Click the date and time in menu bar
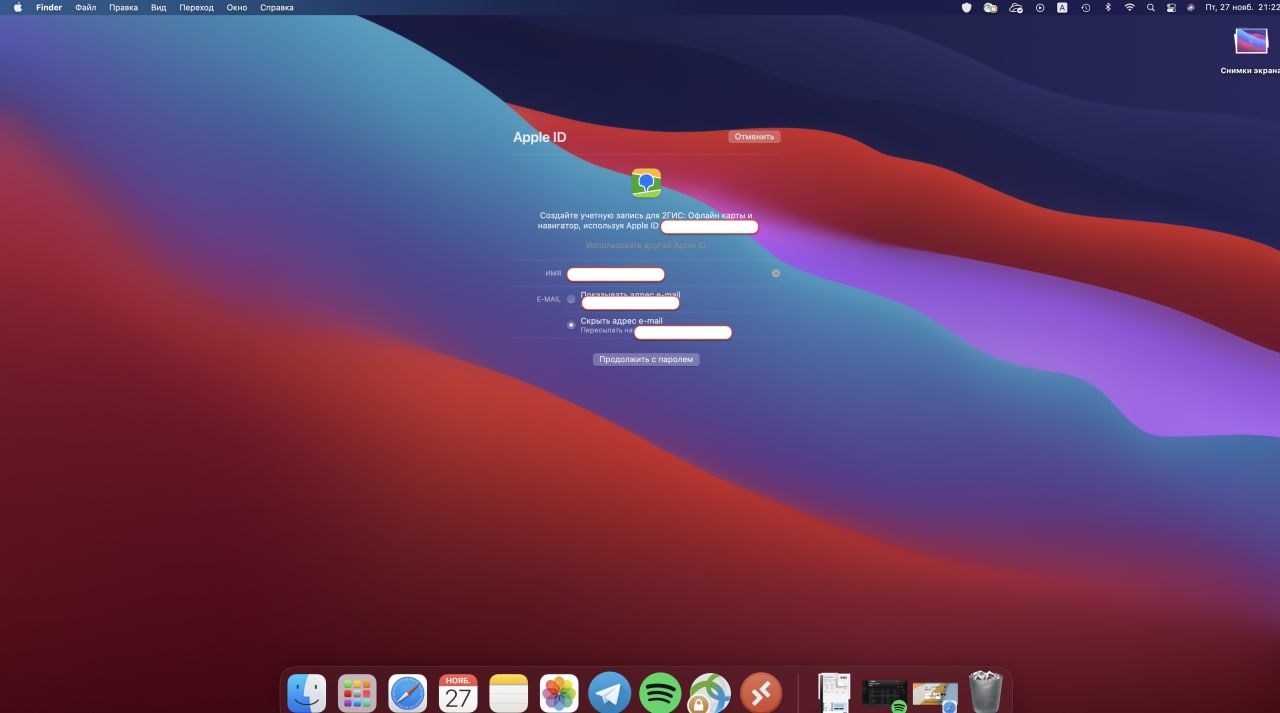This screenshot has width=1280, height=713. point(1241,7)
